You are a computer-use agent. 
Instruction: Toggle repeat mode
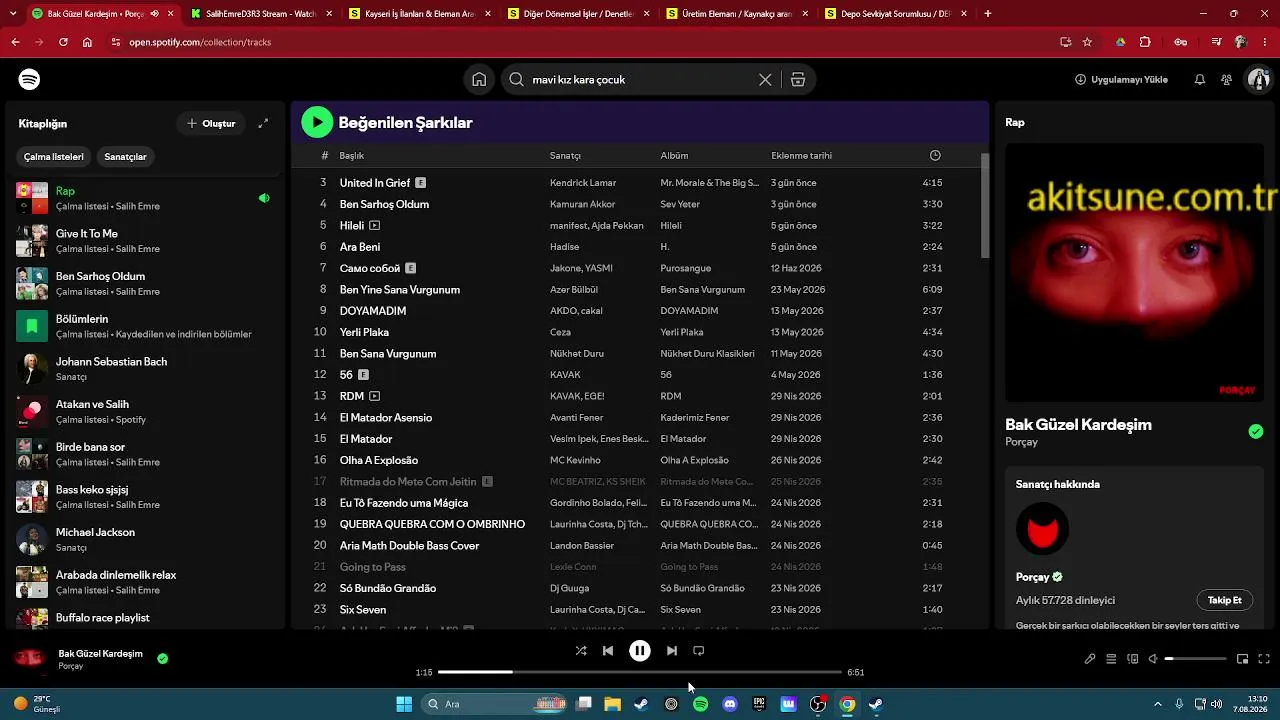(x=699, y=651)
